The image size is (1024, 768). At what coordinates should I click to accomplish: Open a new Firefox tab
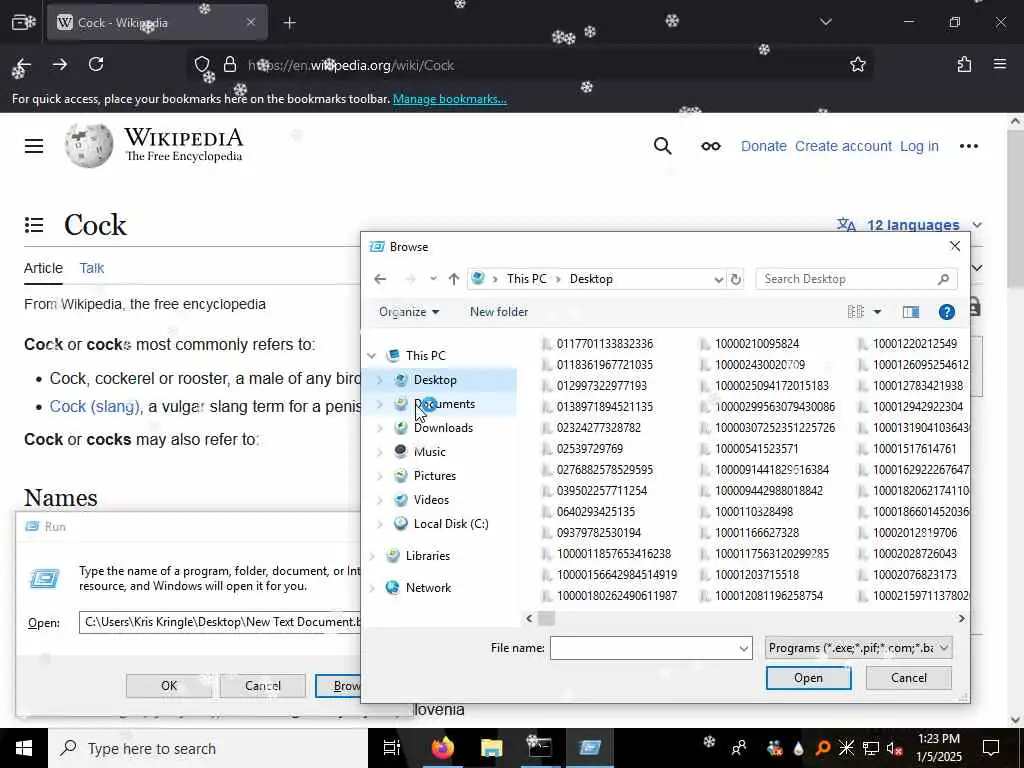coord(289,23)
